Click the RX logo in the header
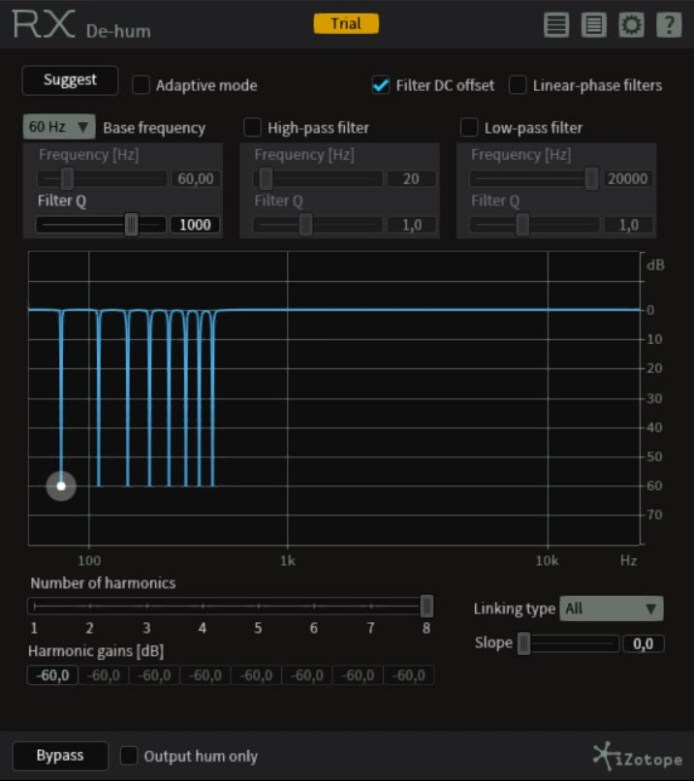The width and height of the screenshot is (694, 781). pos(44,25)
